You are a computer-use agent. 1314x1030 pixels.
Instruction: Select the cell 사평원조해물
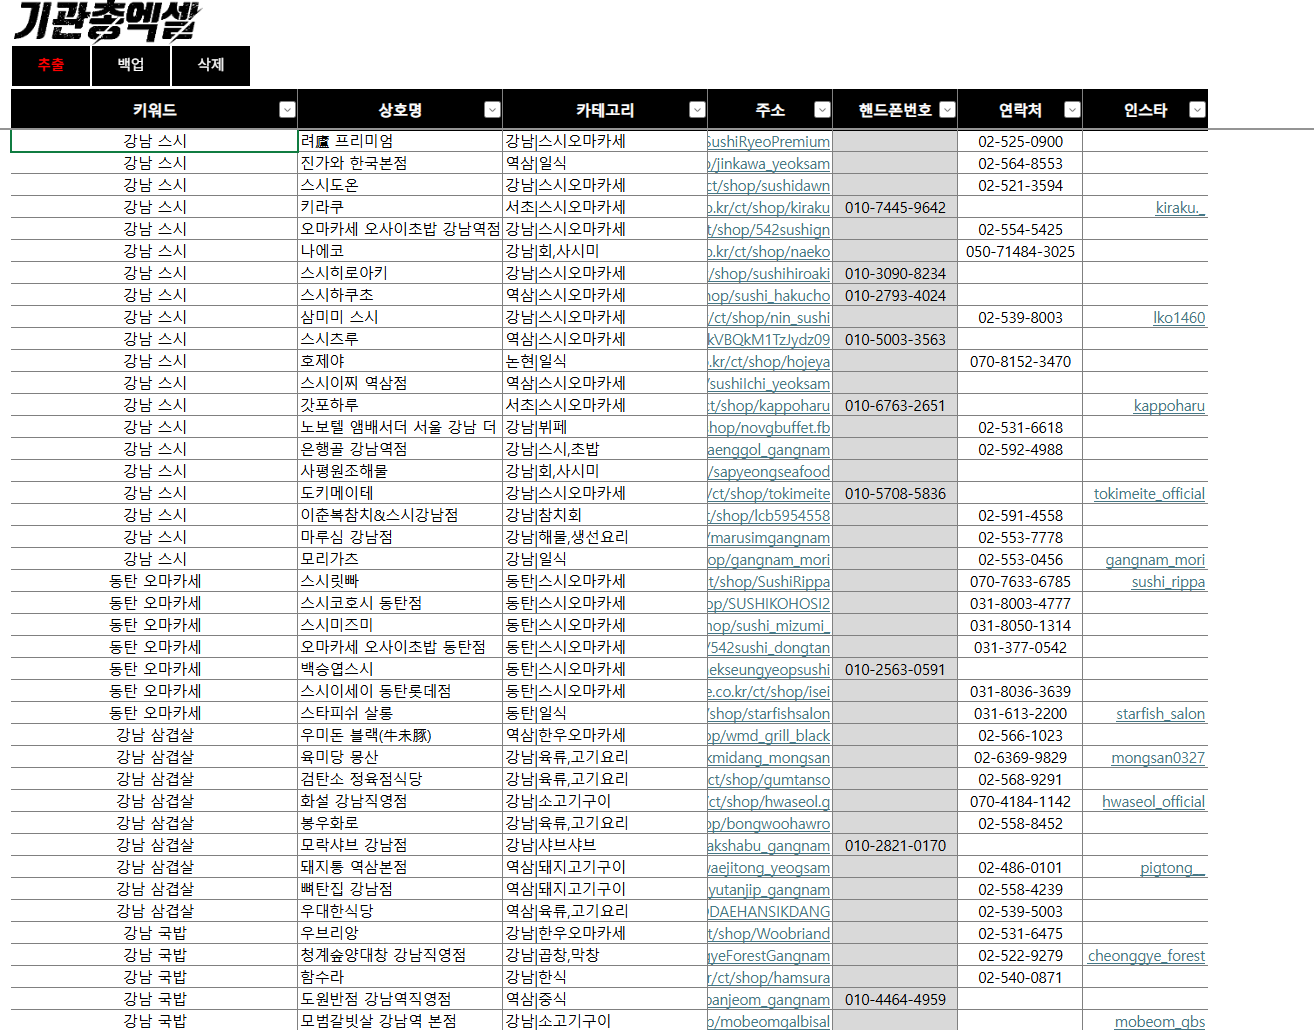point(400,471)
